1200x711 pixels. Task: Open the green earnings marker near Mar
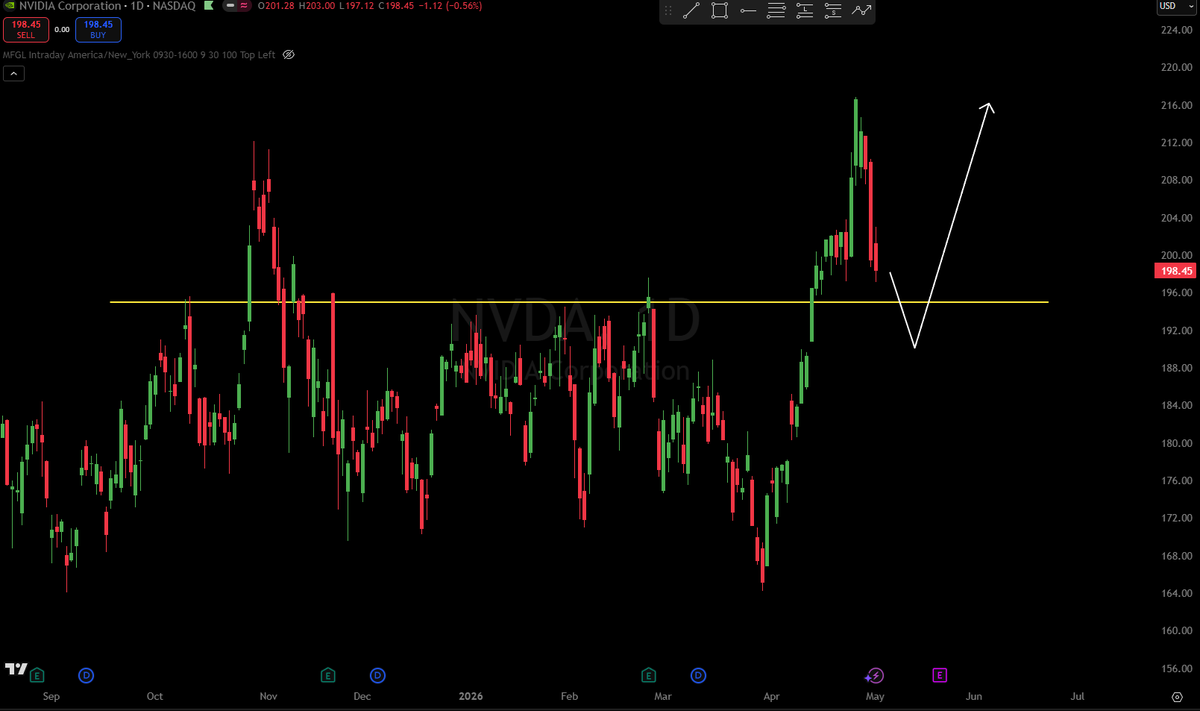pyautogui.click(x=649, y=675)
